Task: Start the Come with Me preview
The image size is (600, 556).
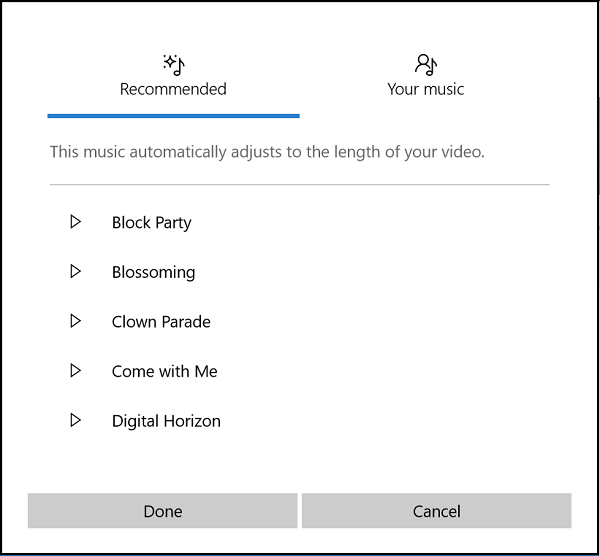Action: coord(75,371)
